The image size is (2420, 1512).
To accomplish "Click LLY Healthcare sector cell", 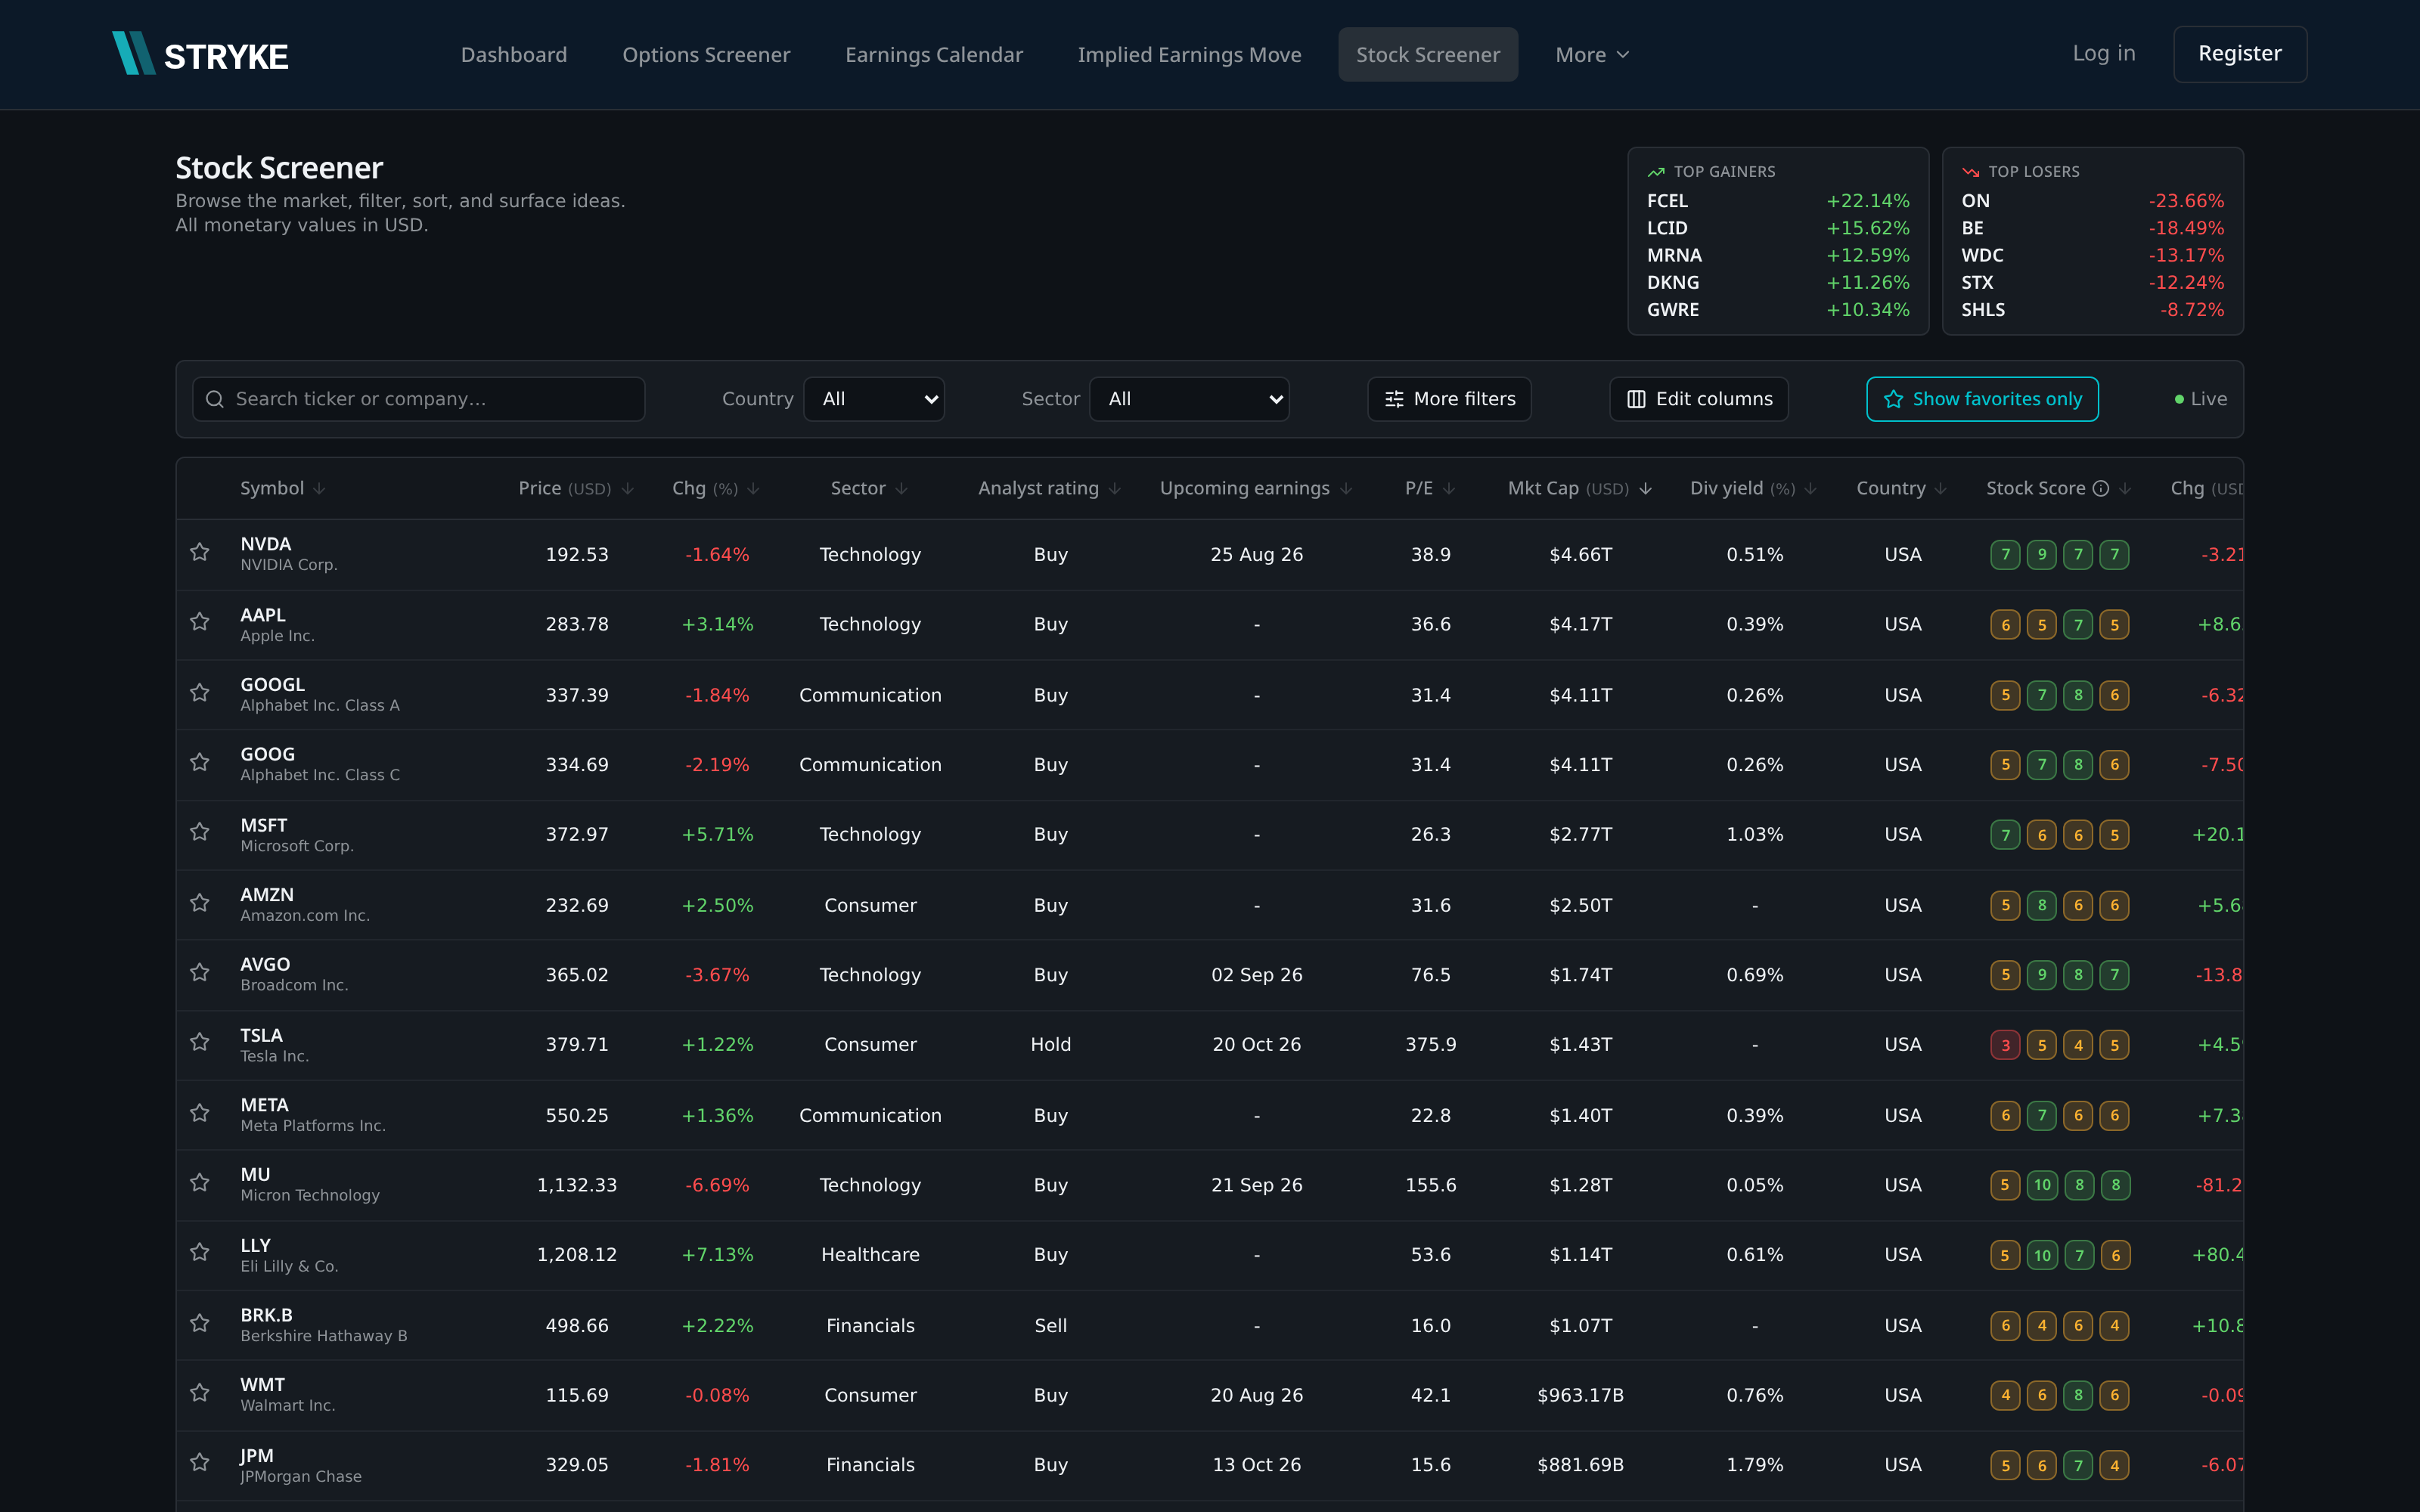I will click(870, 1254).
